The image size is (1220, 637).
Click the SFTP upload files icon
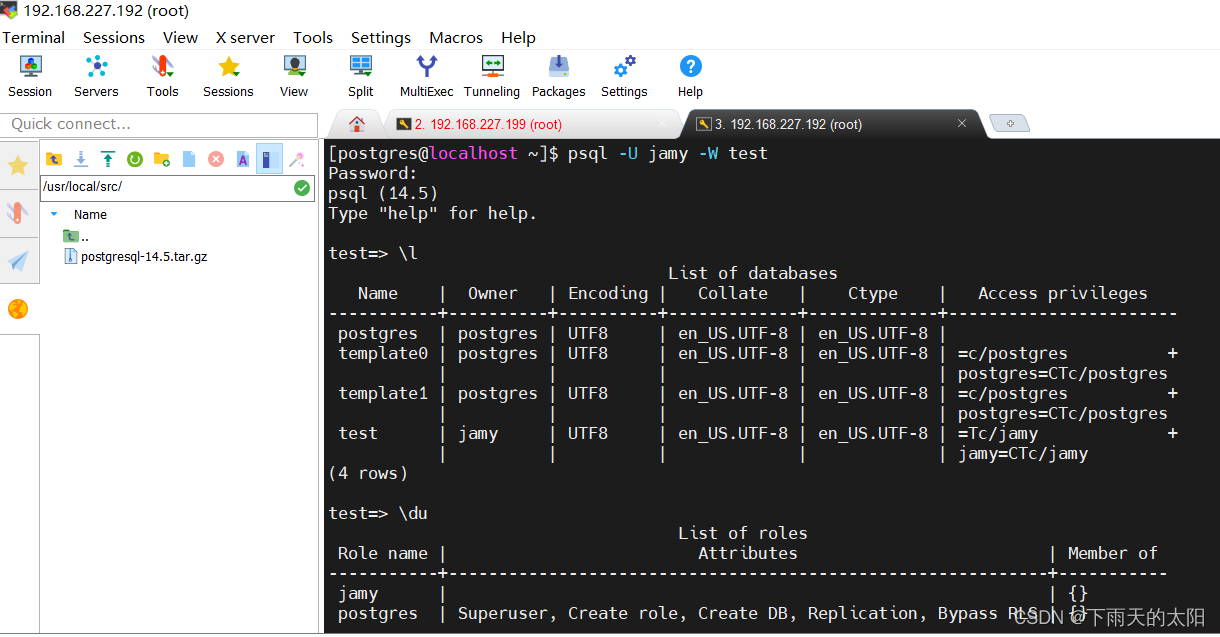(x=108, y=159)
